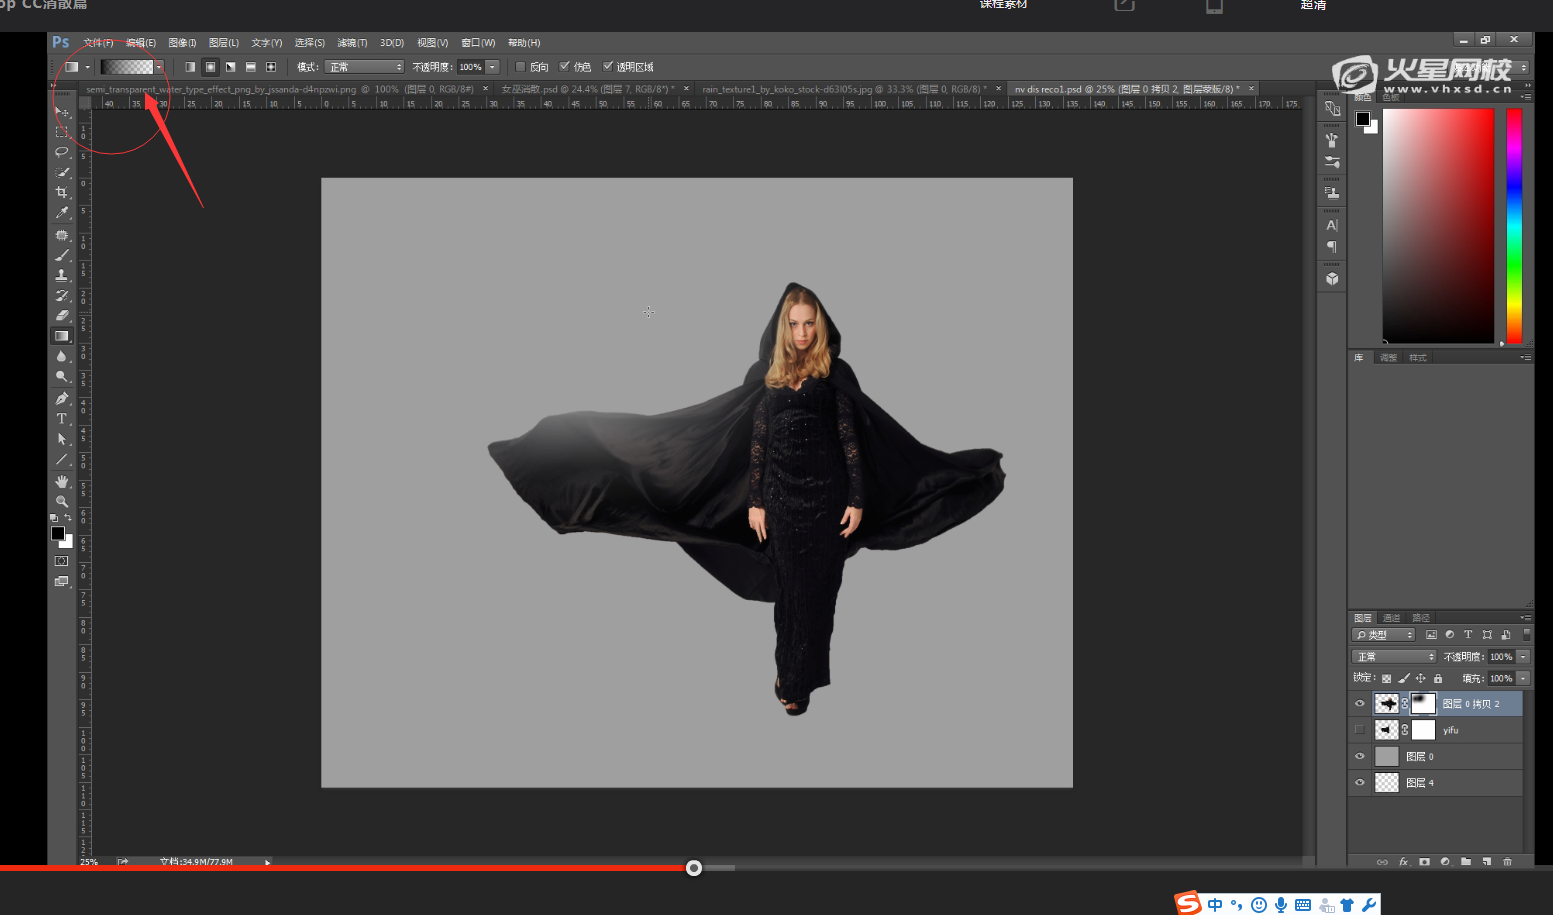
Task: Select the Brush tool
Action: tap(61, 255)
